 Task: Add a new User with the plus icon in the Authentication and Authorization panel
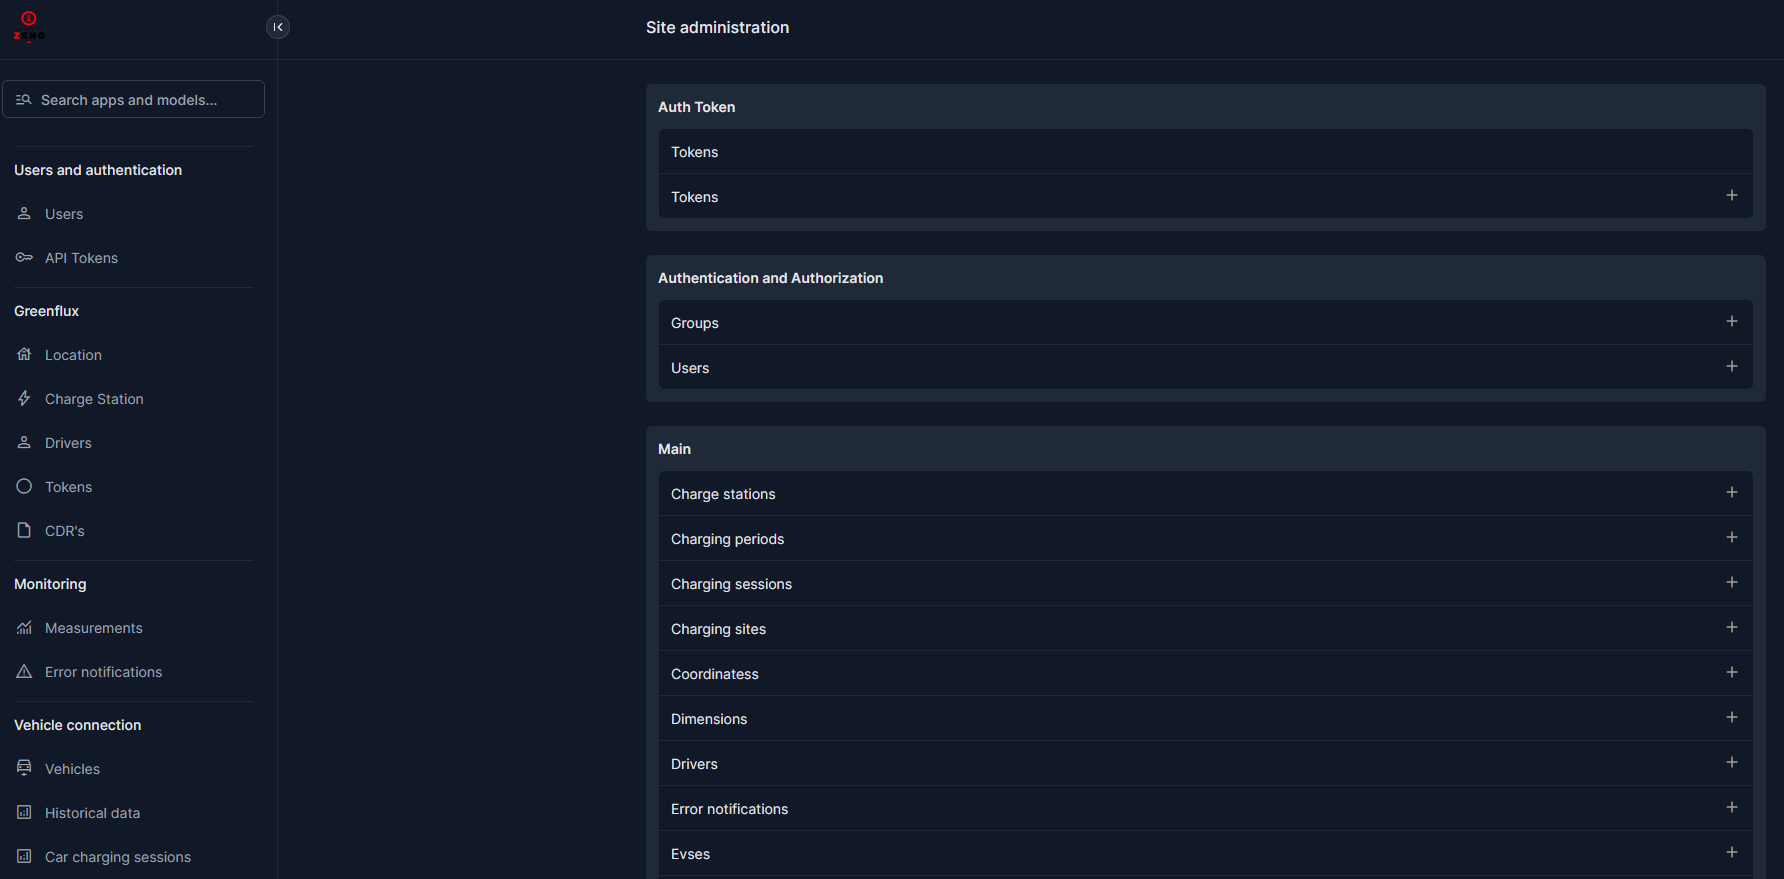click(x=1732, y=366)
